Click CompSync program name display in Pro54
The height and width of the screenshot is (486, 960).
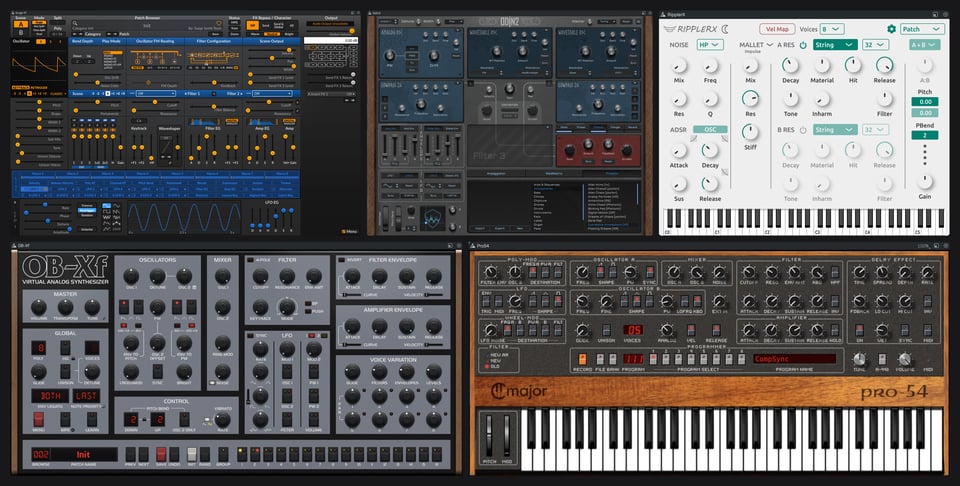(x=795, y=359)
